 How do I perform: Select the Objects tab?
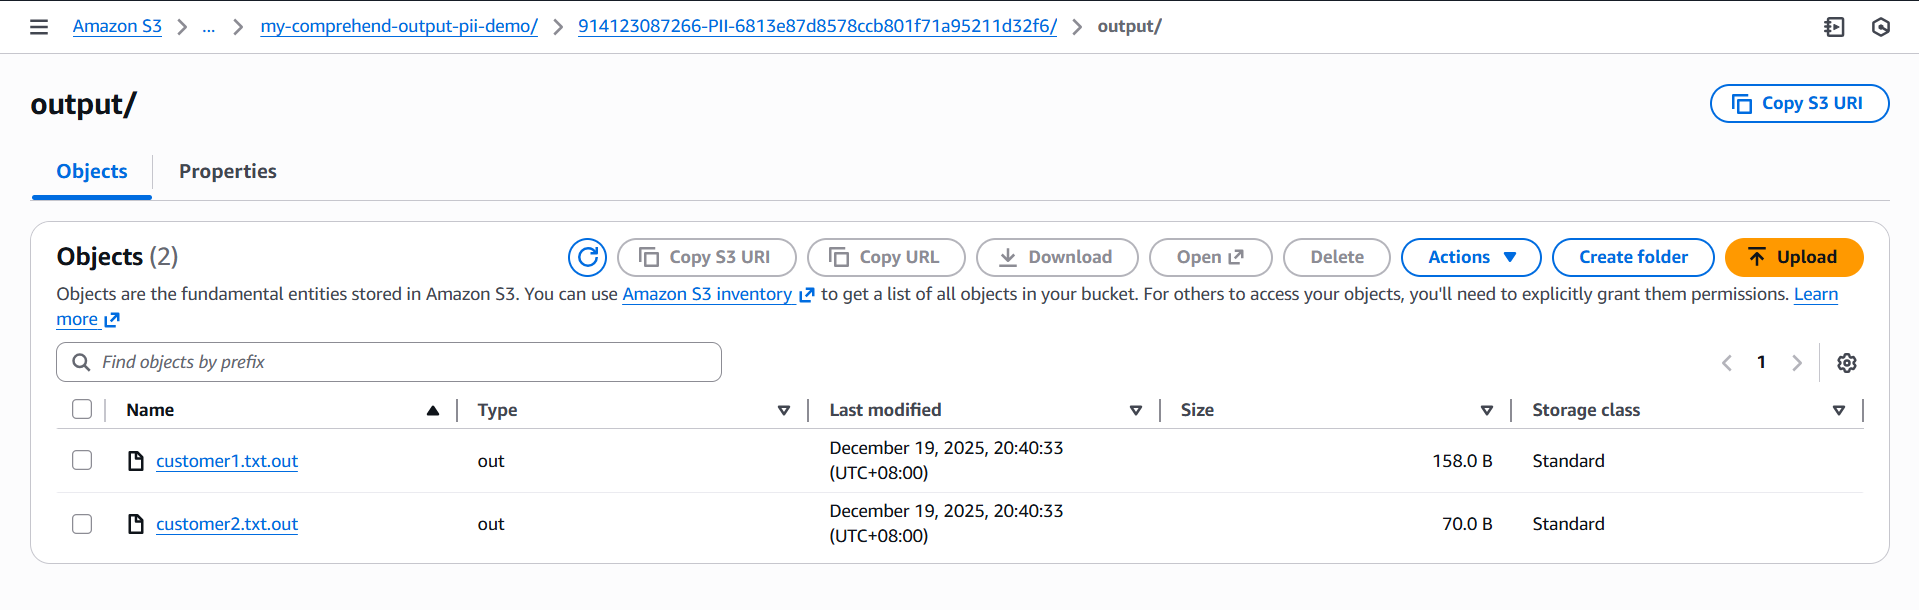(x=91, y=171)
